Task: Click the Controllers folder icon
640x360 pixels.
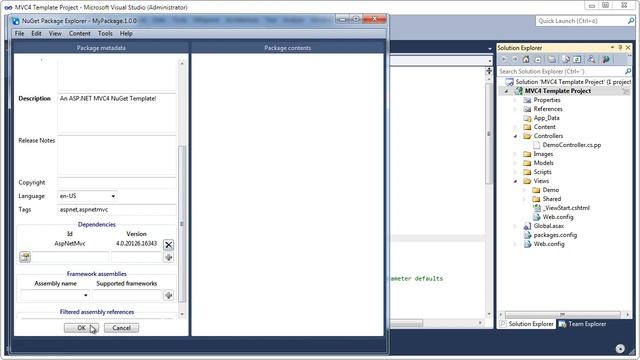Action: [x=527, y=136]
